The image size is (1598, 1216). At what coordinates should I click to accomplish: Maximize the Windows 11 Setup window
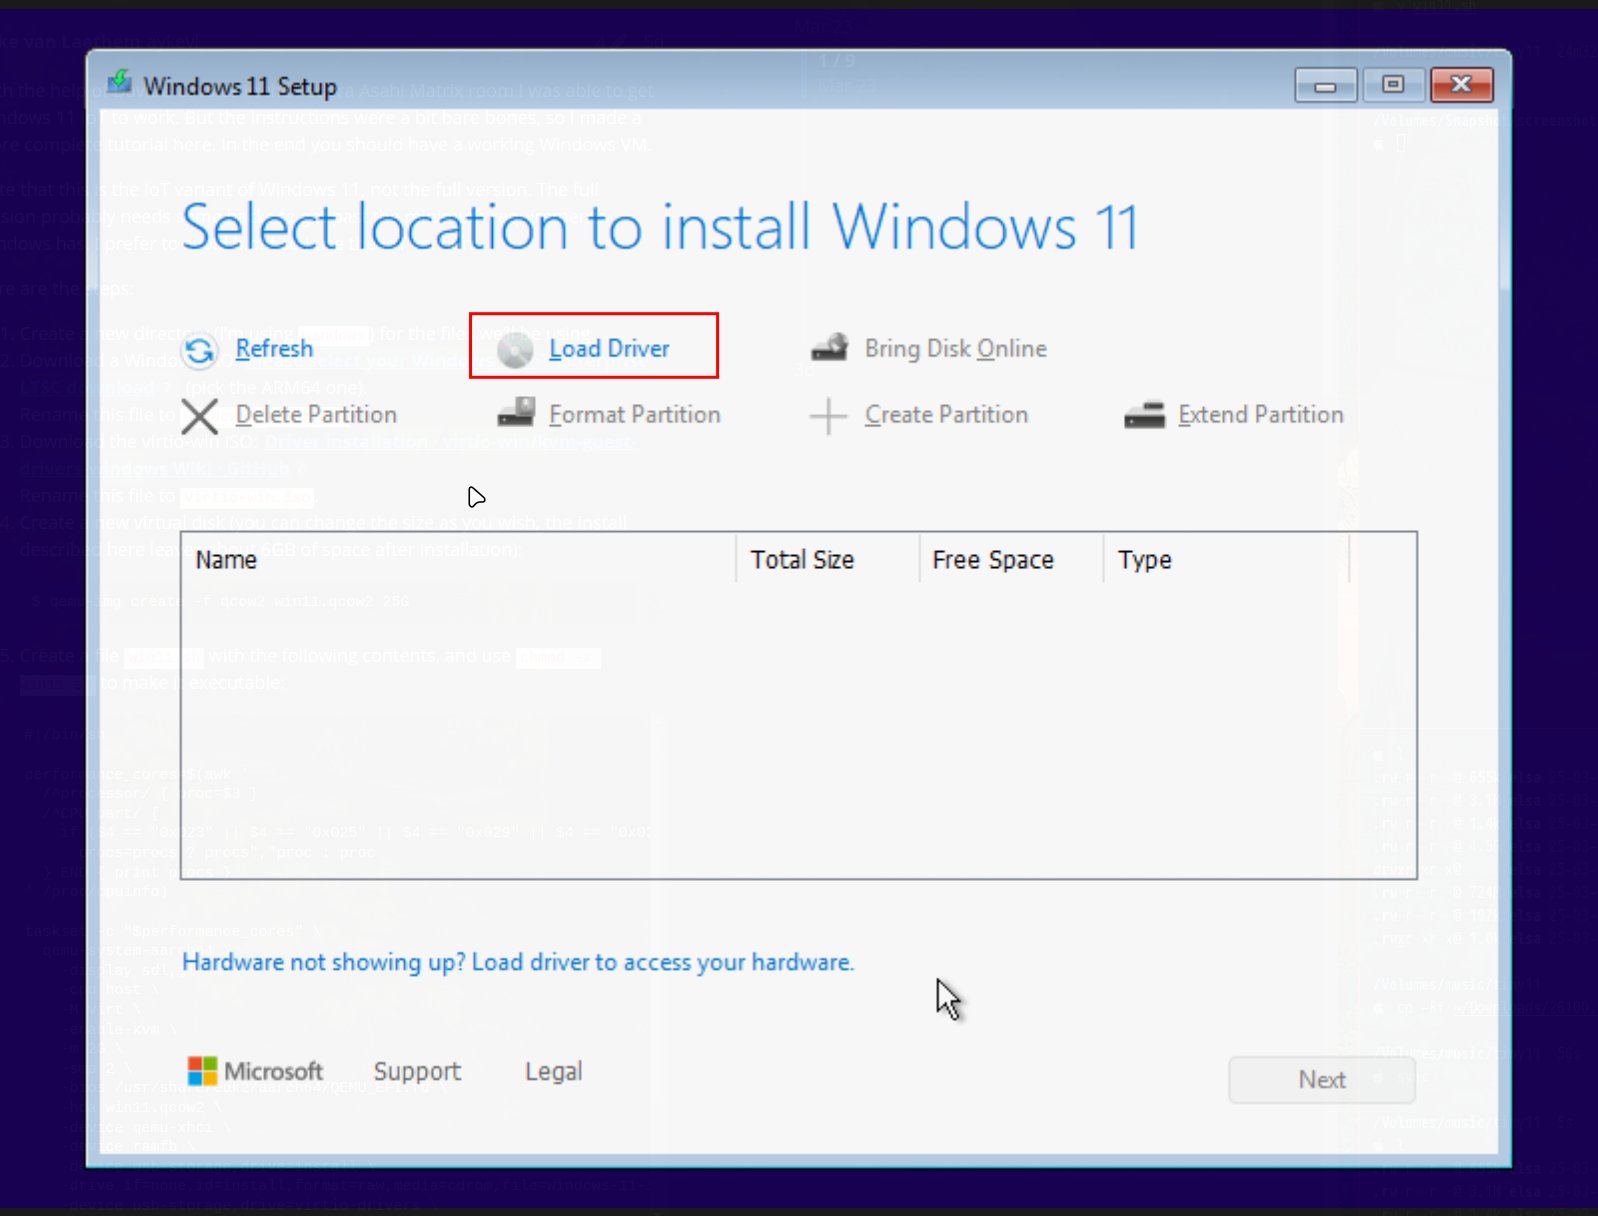(1393, 86)
